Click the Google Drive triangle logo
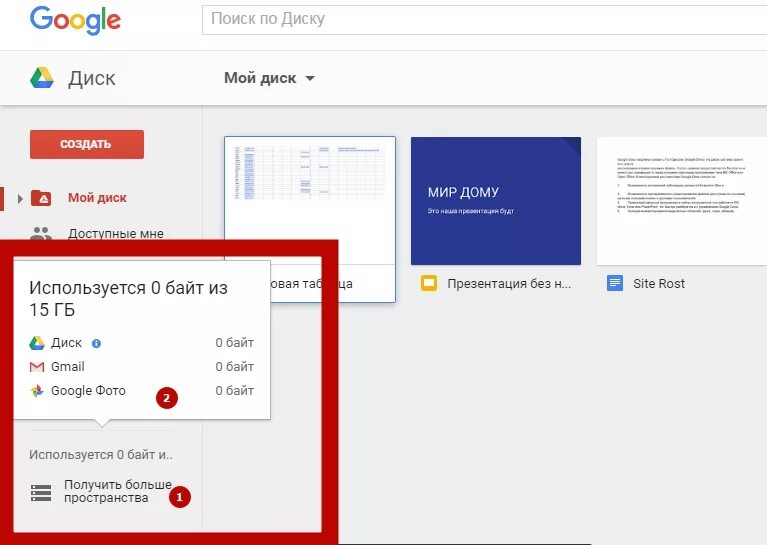The height and width of the screenshot is (545, 767). (x=42, y=78)
